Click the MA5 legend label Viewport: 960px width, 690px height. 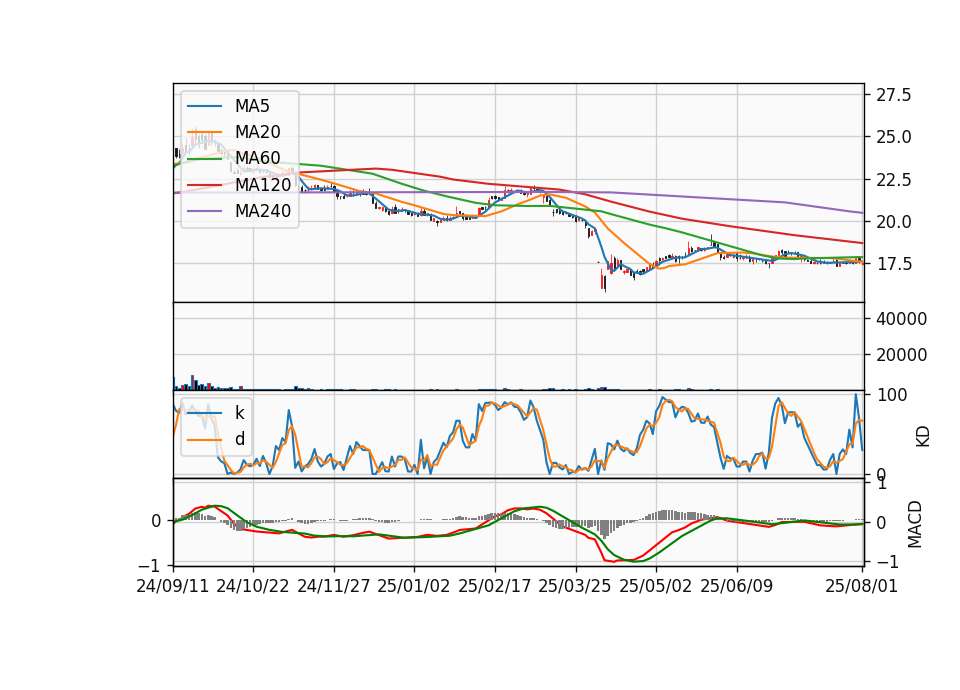[x=252, y=106]
